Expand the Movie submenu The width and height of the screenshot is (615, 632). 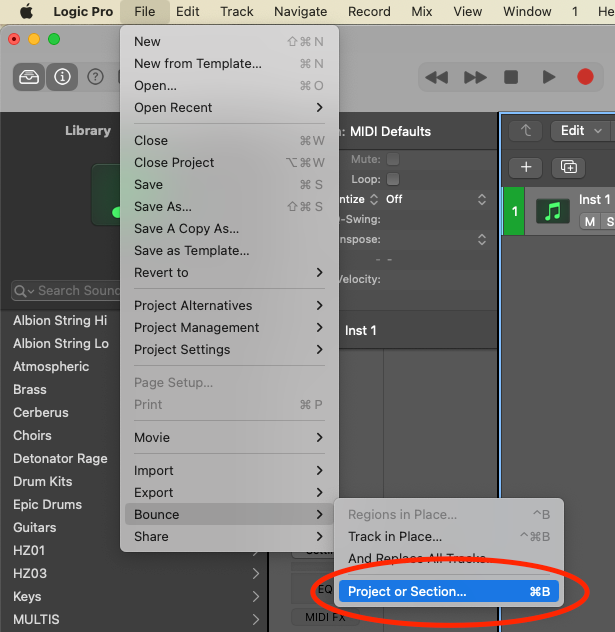click(x=229, y=437)
